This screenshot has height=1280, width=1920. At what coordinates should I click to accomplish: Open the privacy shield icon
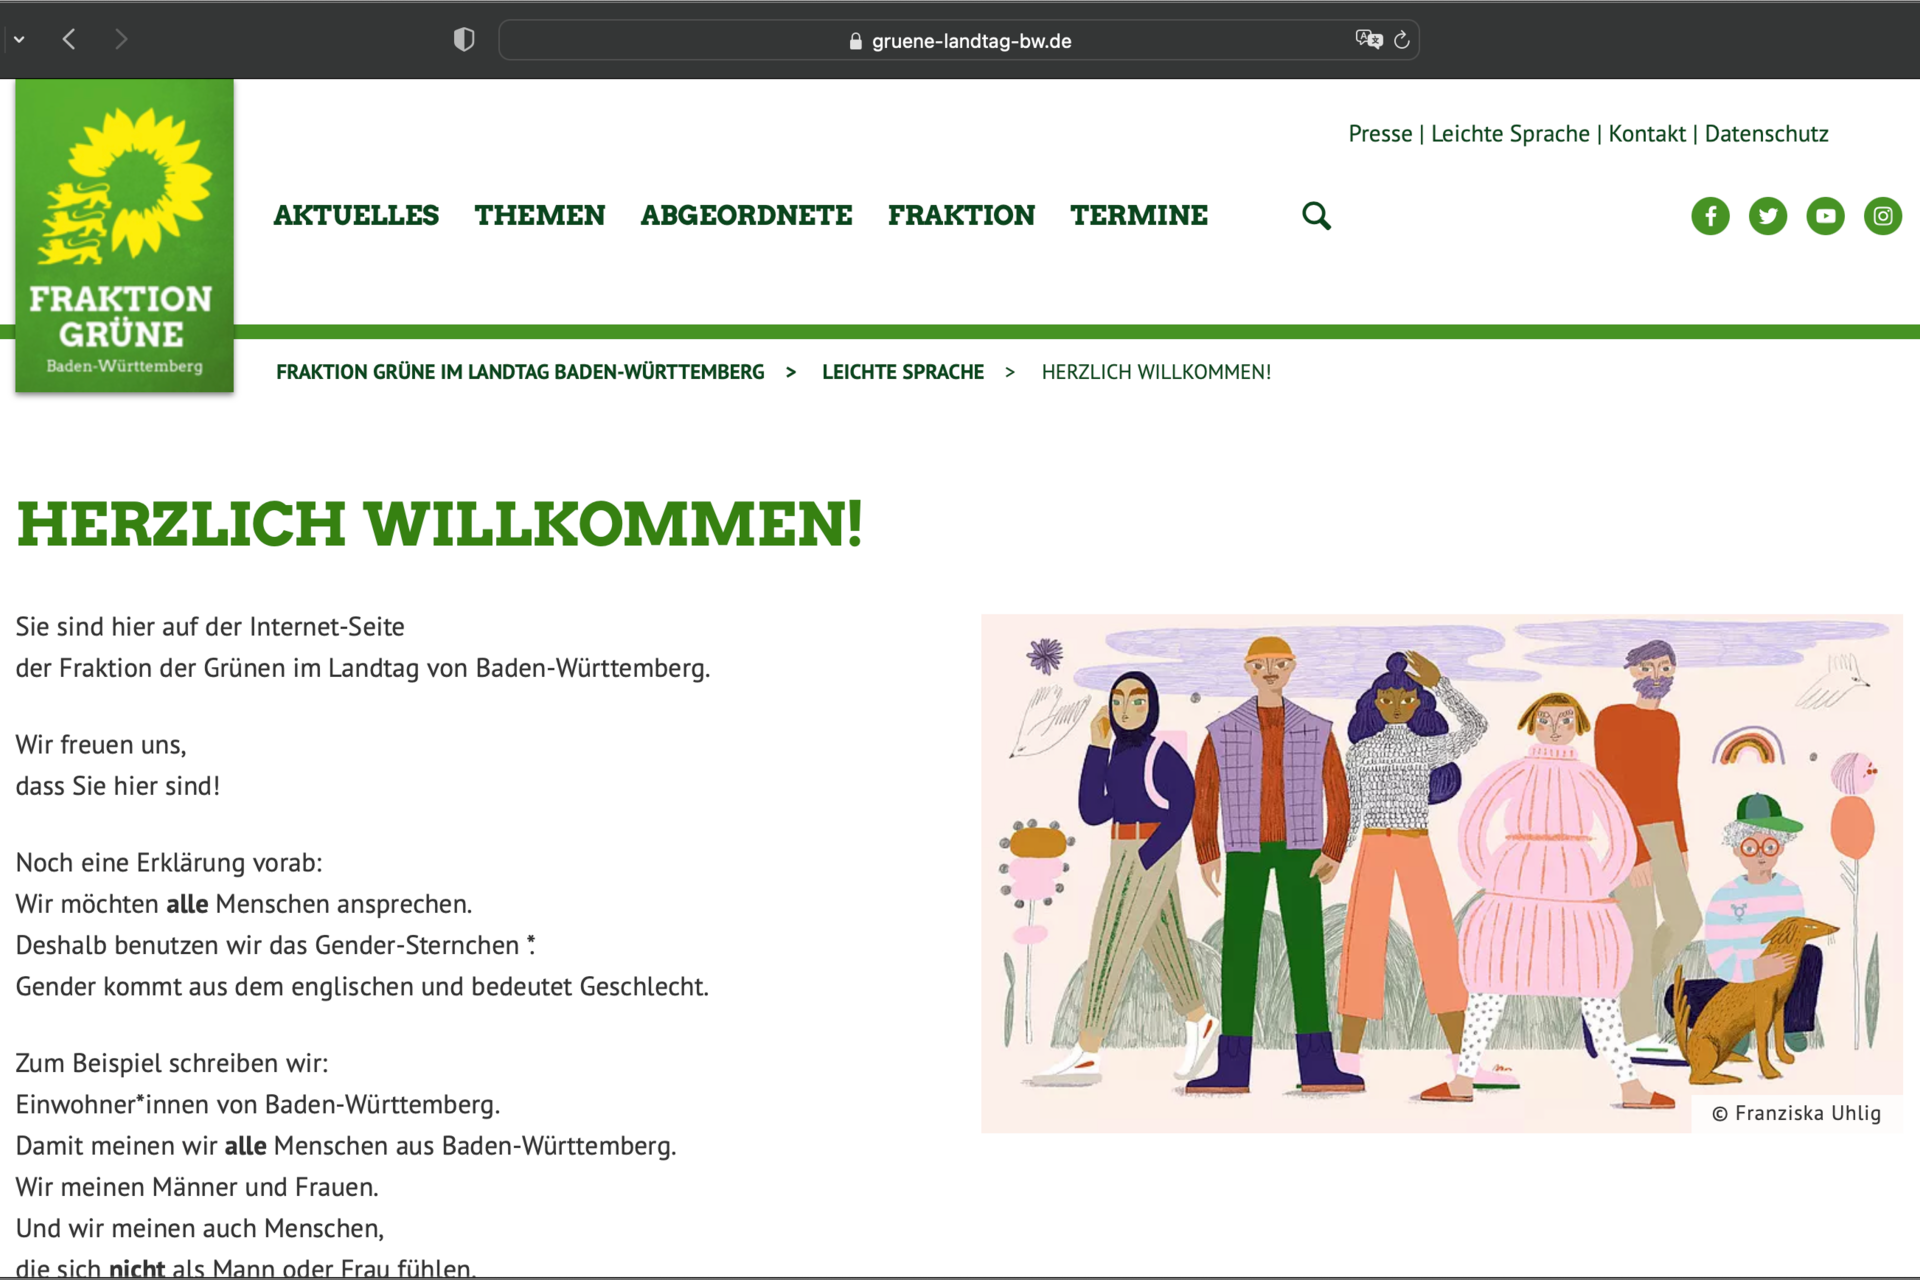tap(463, 40)
